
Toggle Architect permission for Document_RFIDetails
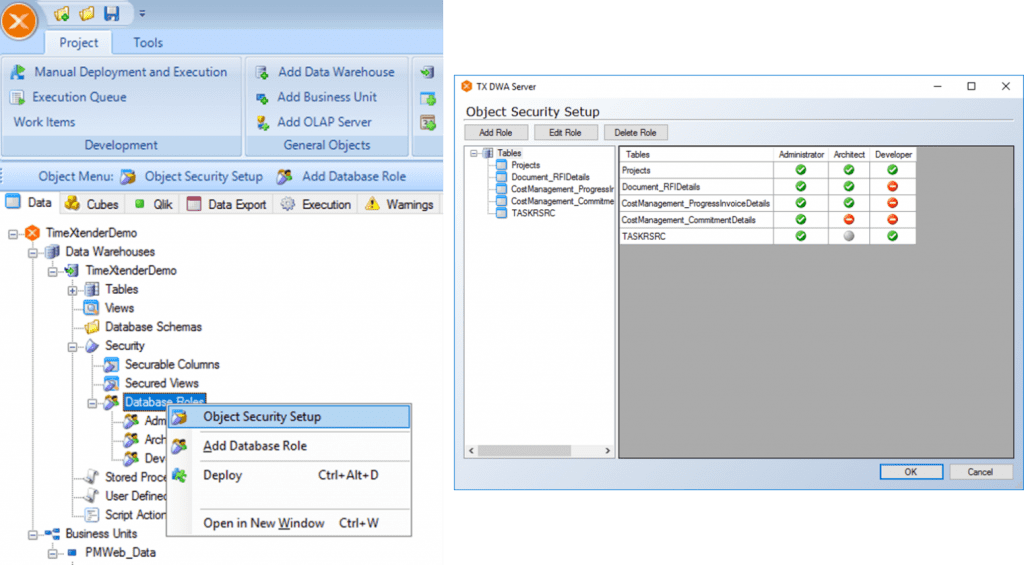849,186
